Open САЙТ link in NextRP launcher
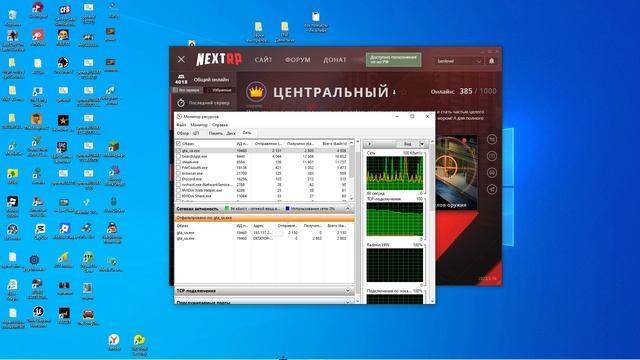Screen dimensions: 640x360 (263, 60)
